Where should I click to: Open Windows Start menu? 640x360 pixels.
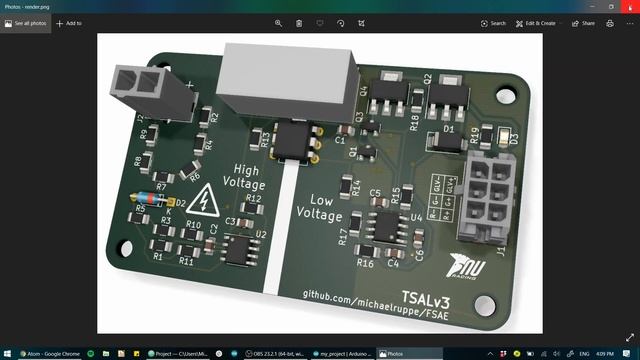tap(7, 353)
